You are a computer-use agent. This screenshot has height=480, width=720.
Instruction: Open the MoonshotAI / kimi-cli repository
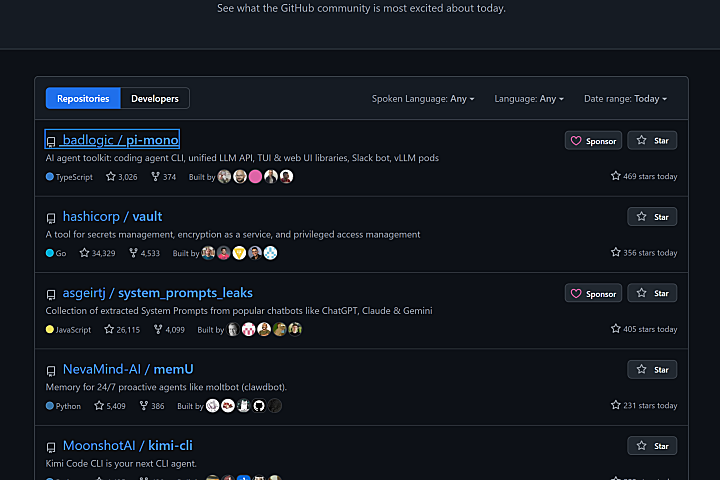[128, 446]
